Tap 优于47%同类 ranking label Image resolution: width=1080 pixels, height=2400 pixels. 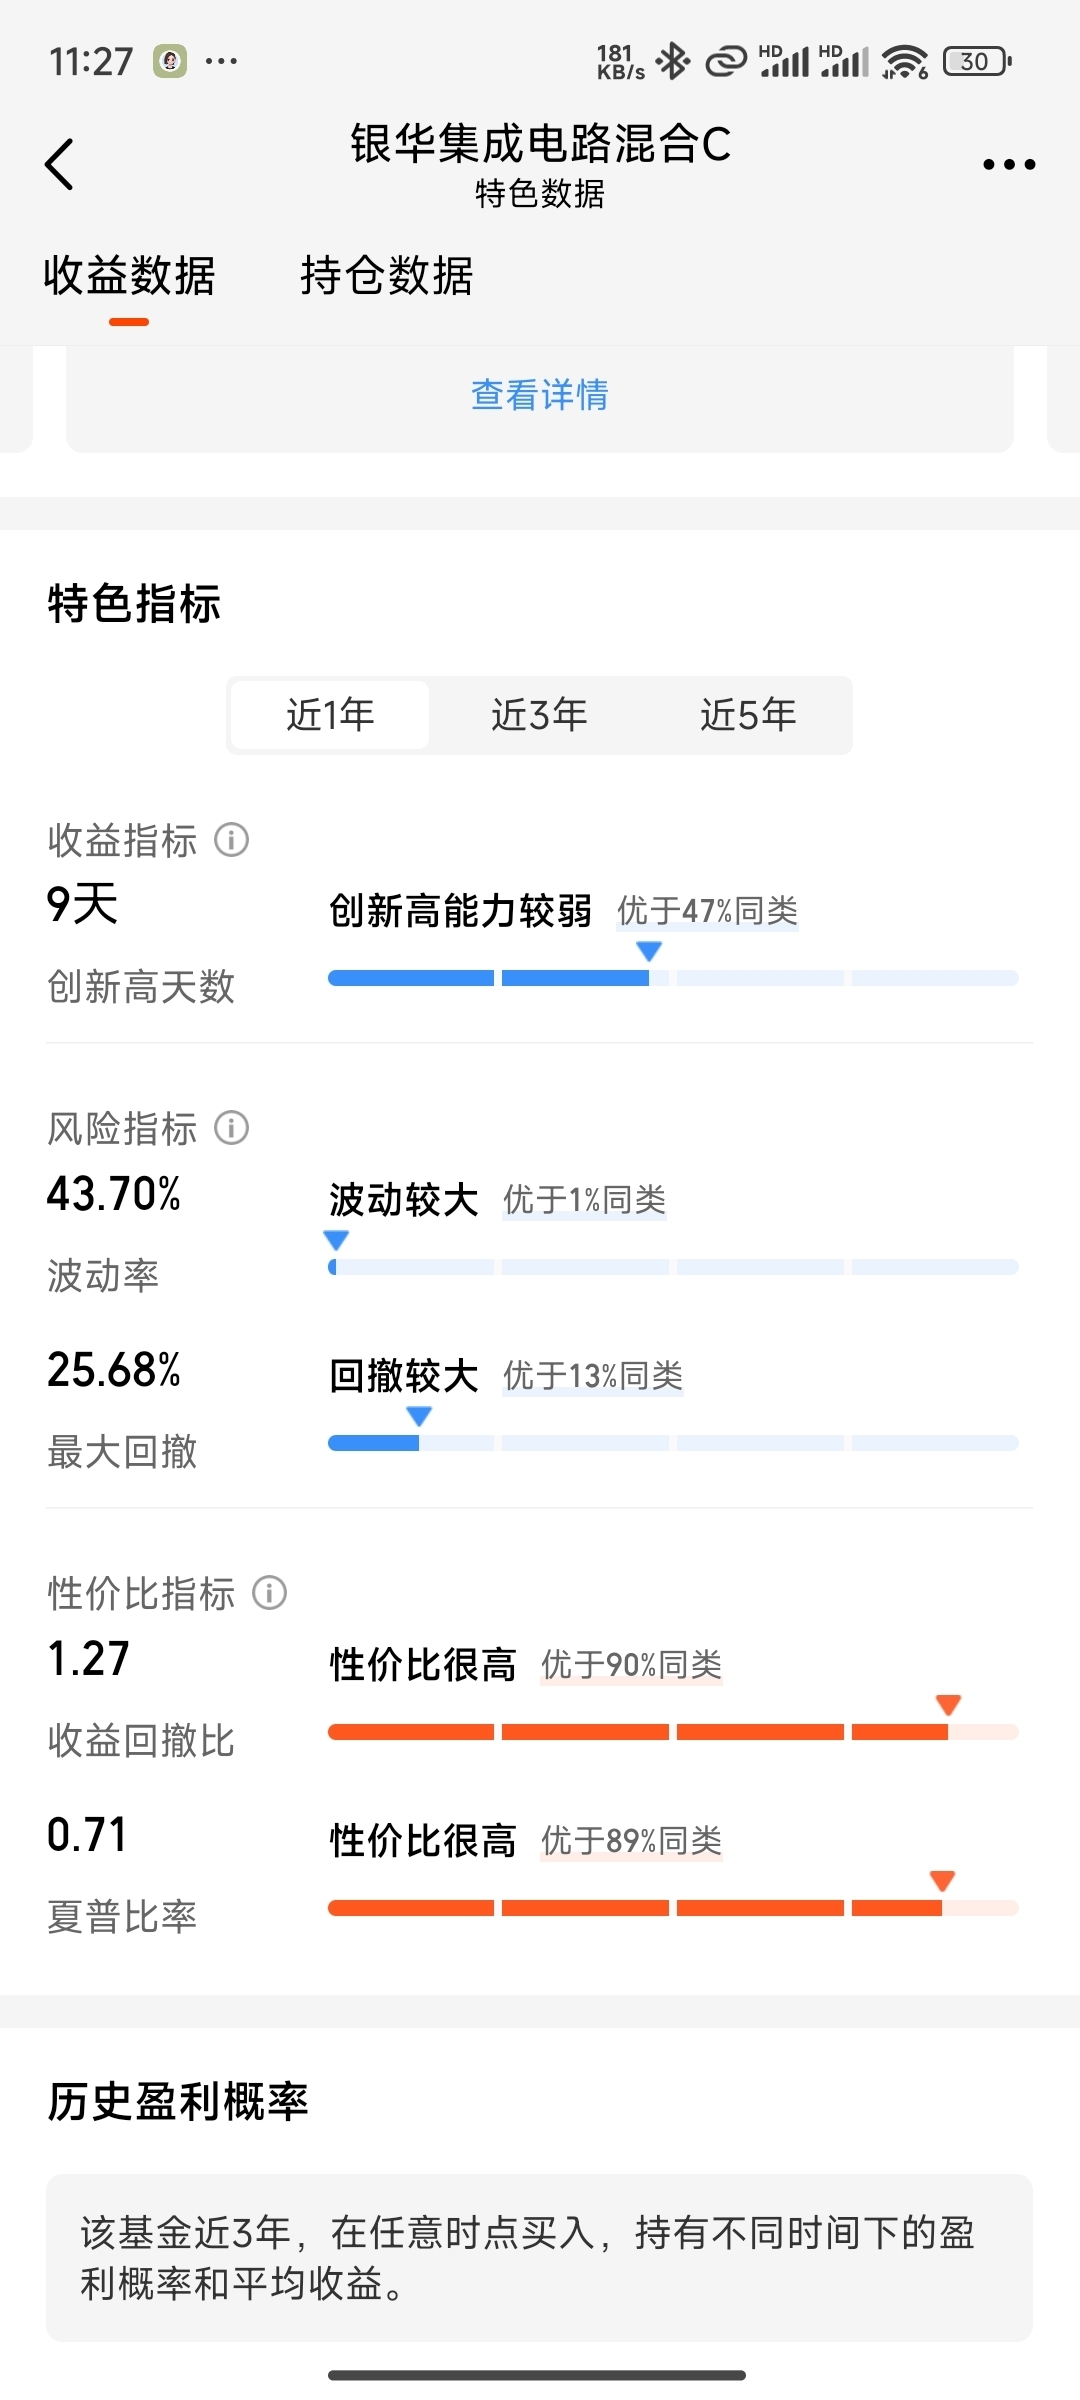click(707, 911)
